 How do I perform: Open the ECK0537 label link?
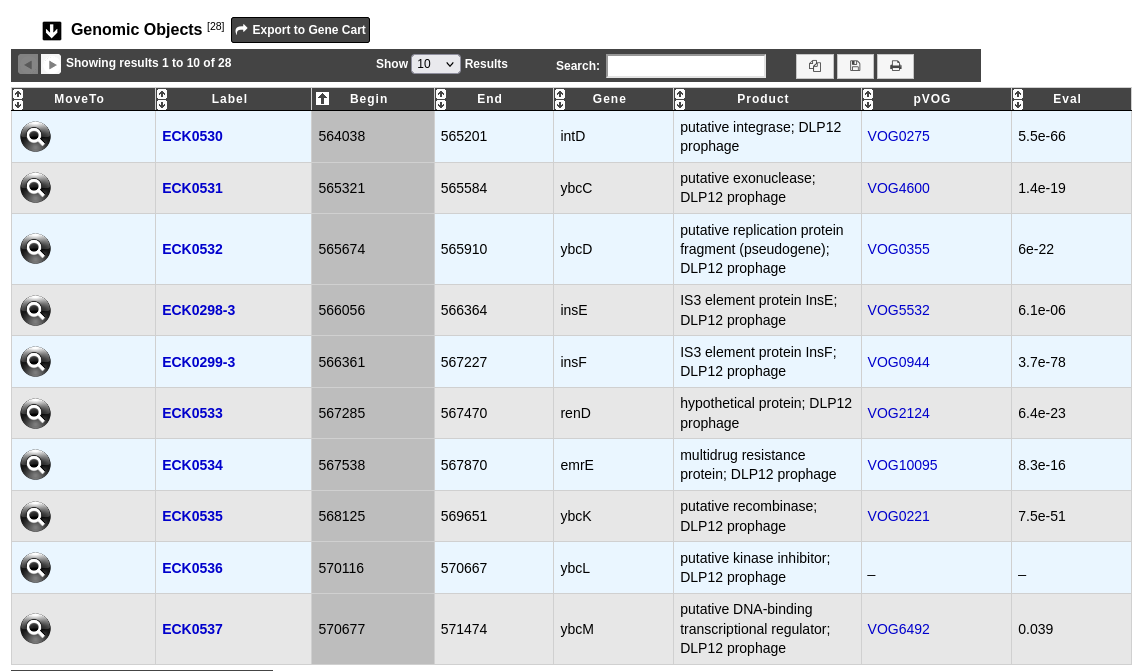pyautogui.click(x=192, y=629)
